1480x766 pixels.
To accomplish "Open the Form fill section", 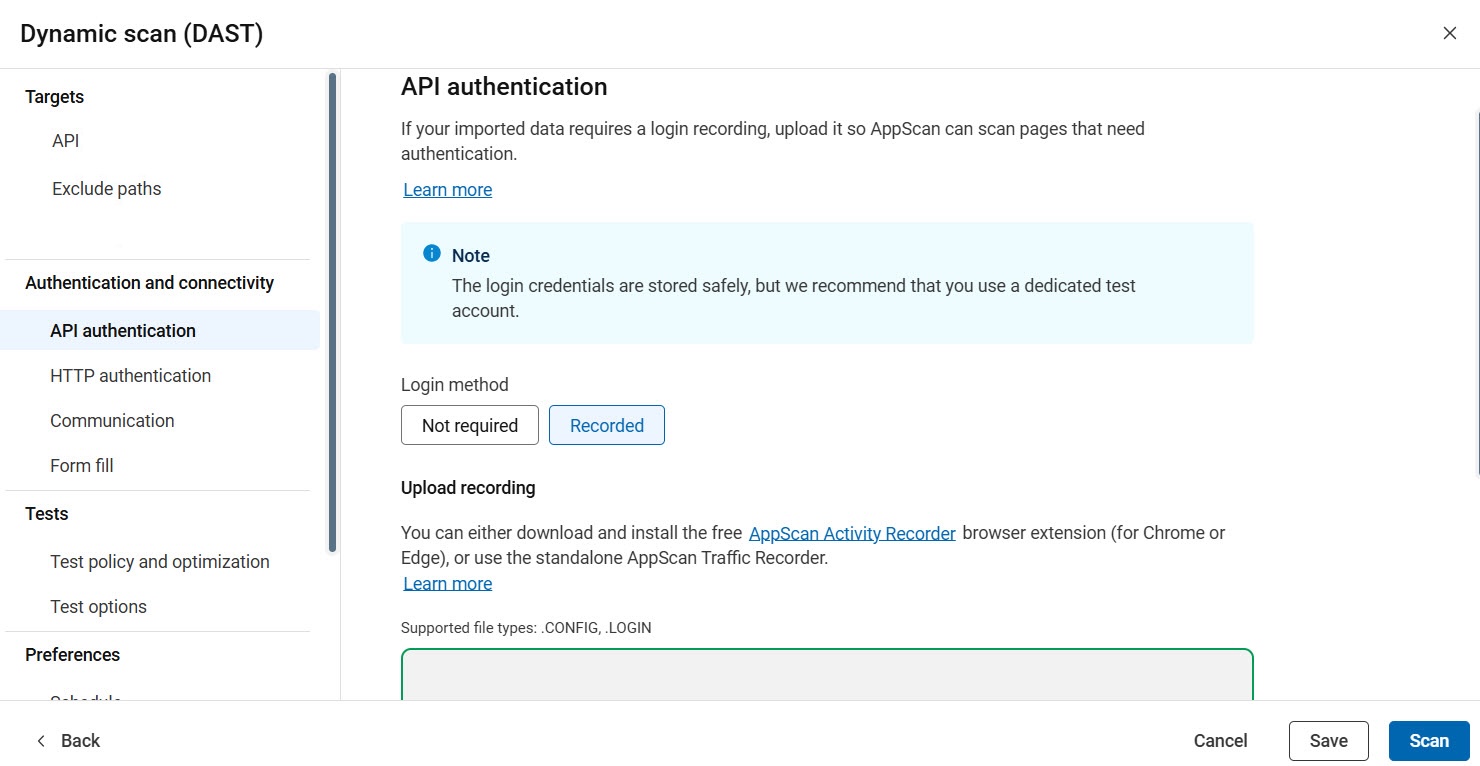I will point(81,465).
